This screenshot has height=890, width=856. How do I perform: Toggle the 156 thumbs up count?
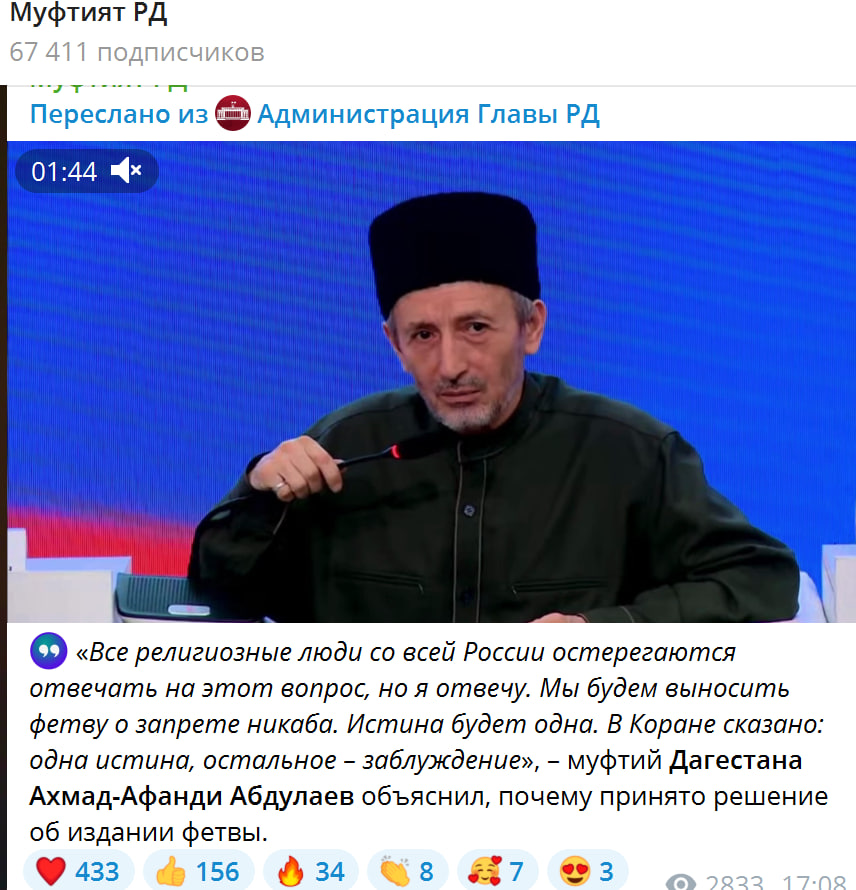pos(217,872)
